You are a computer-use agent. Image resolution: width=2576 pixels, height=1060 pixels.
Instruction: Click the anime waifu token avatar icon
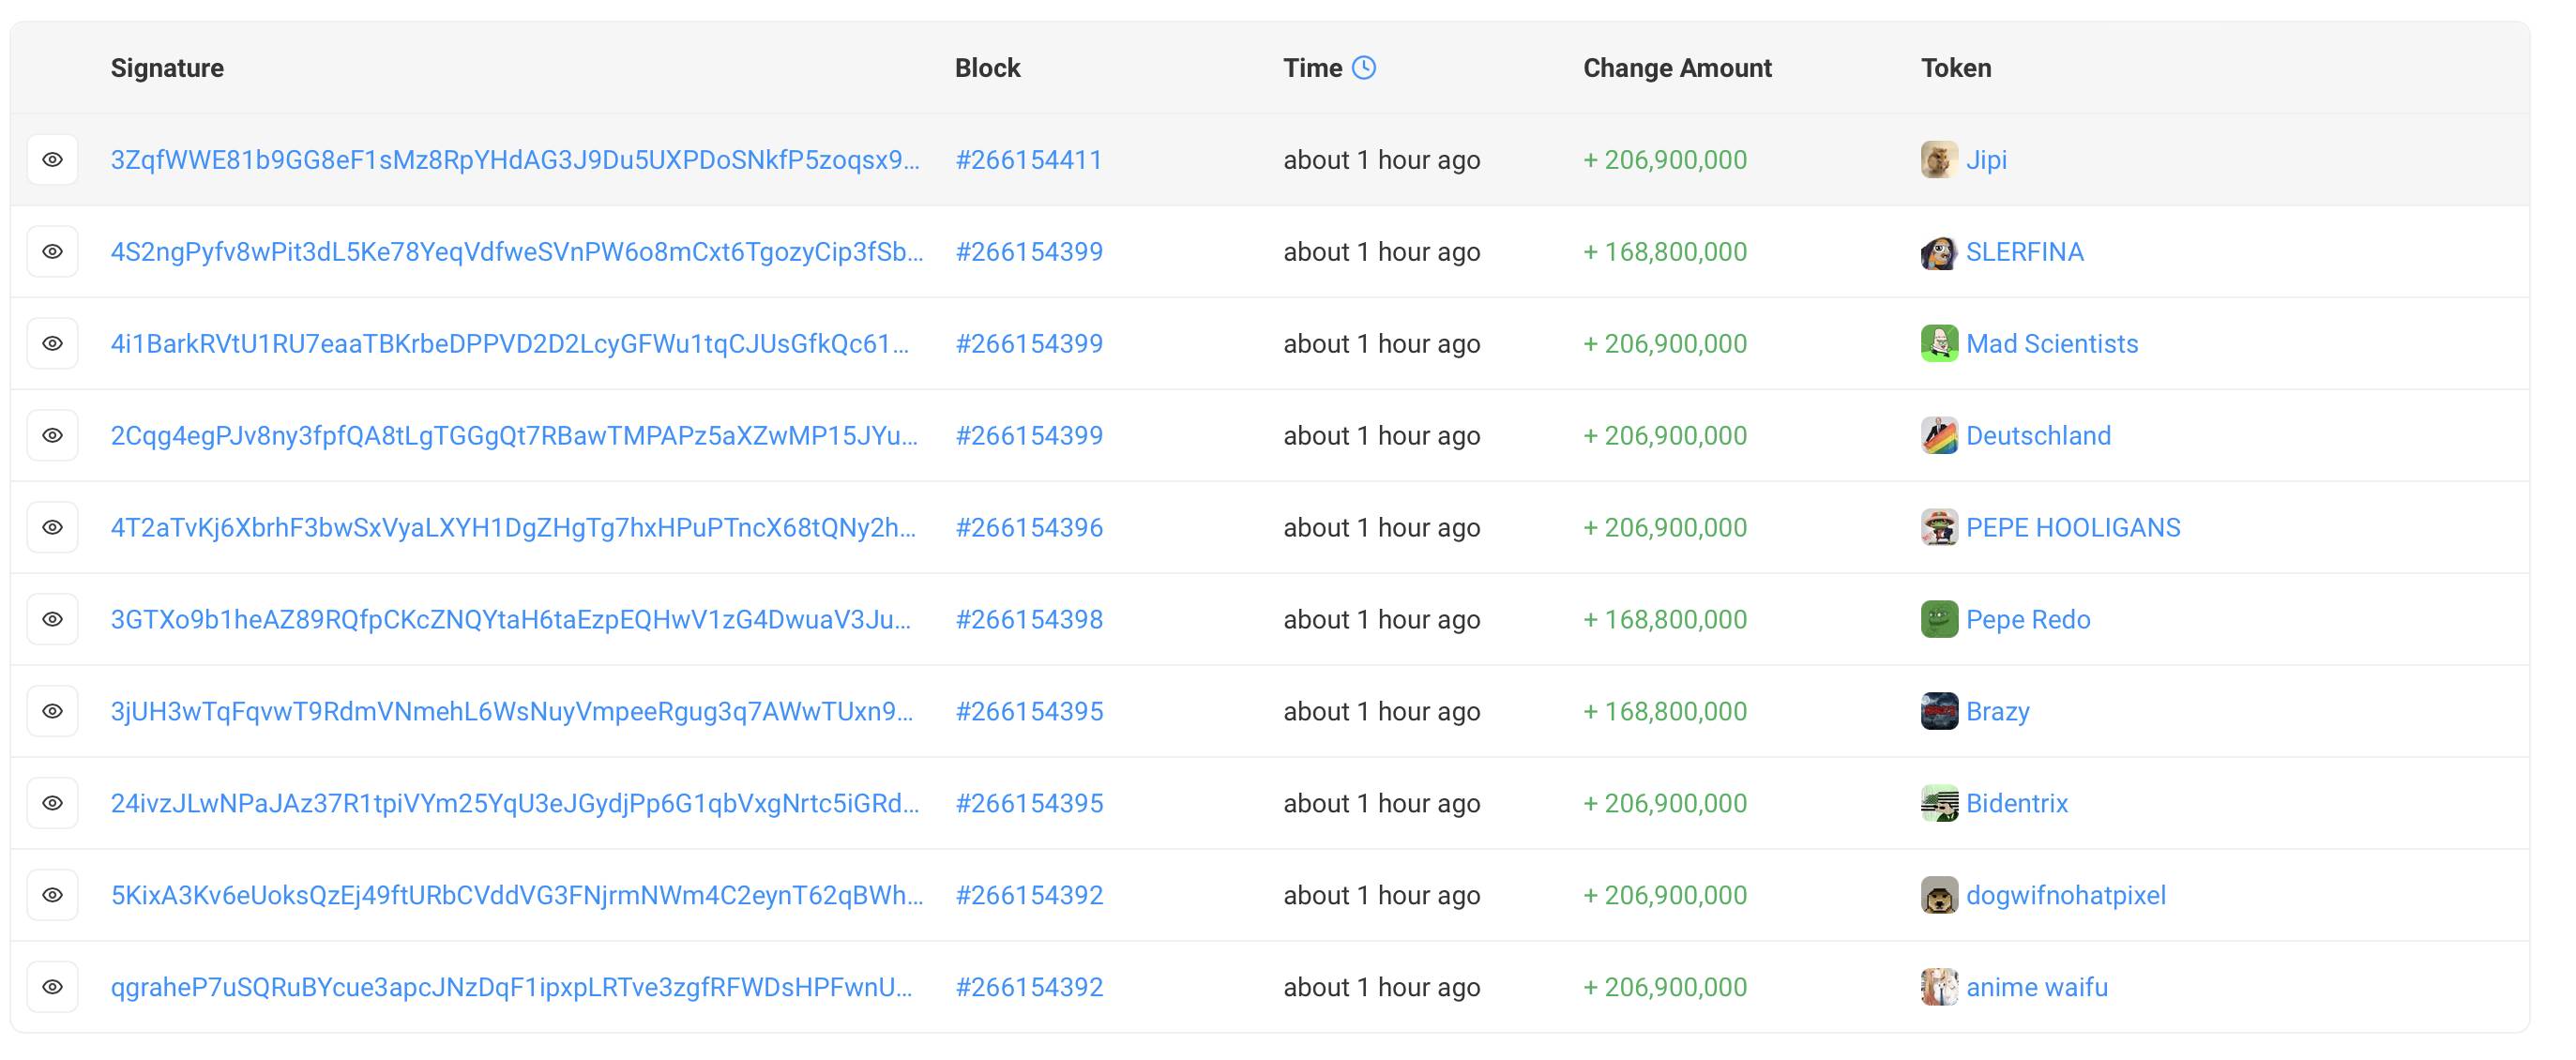pos(1939,988)
